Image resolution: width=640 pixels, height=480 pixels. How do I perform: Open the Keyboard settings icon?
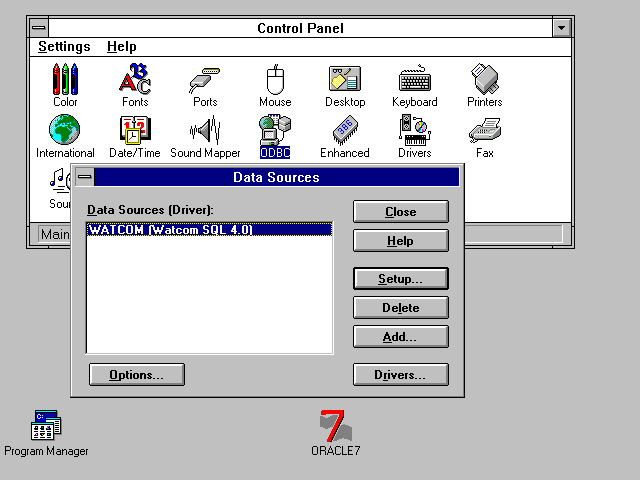[414, 79]
